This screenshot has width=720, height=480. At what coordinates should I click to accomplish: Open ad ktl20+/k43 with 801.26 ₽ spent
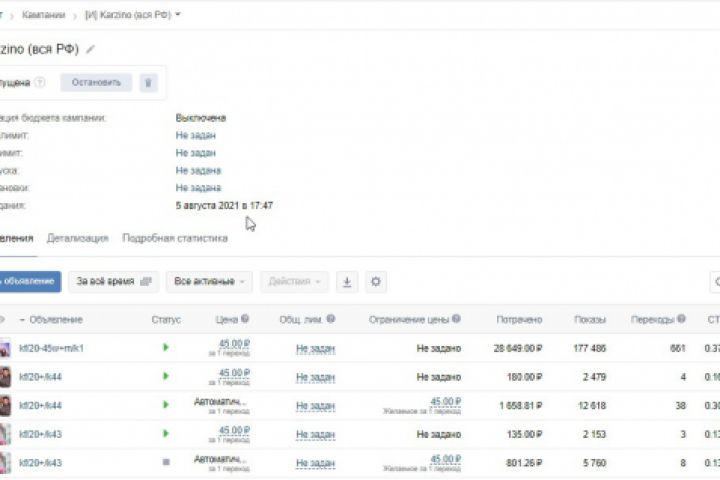click(40, 463)
